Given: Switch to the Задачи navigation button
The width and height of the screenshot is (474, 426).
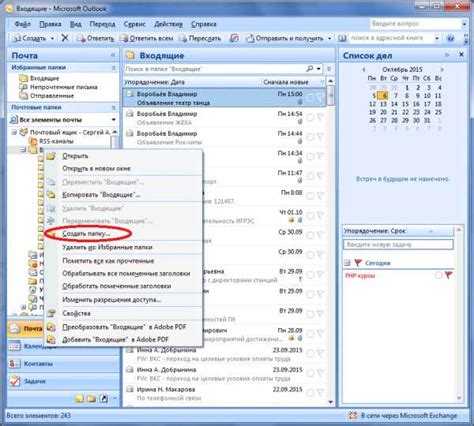Looking at the screenshot, I should coord(63,381).
